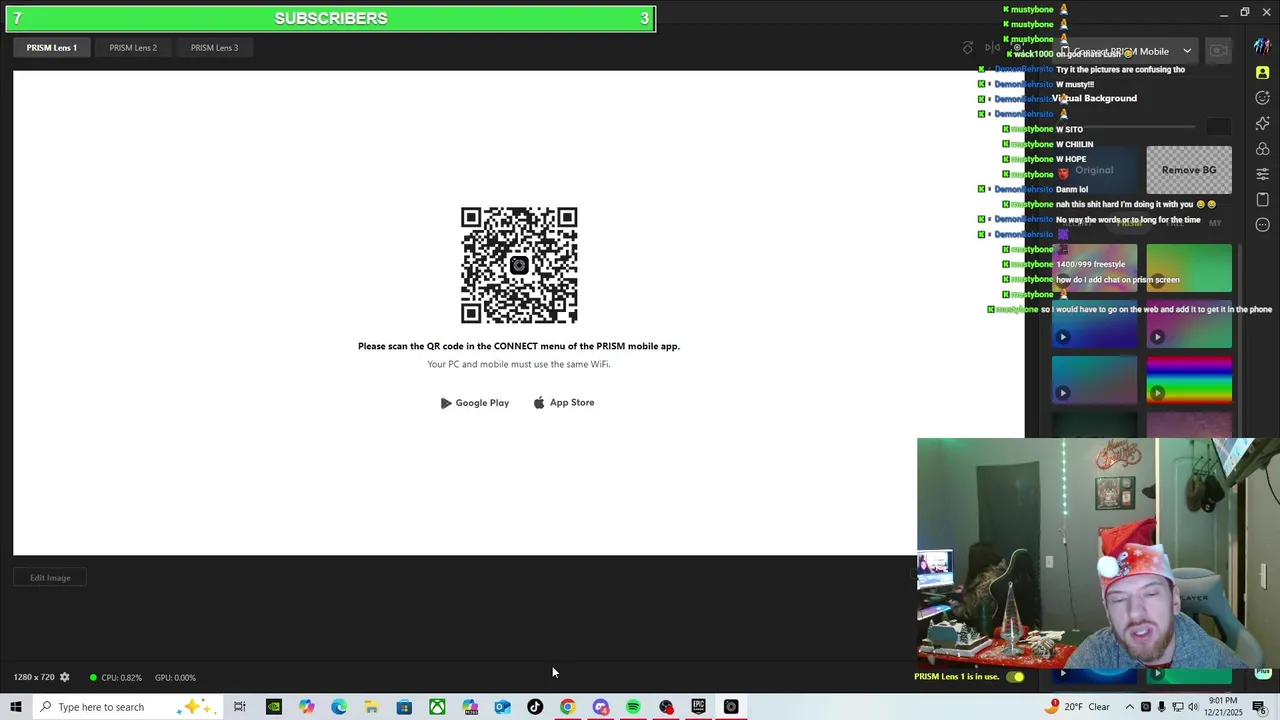The width and height of the screenshot is (1280, 720).
Task: Adjust the virtual background blur slider
Action: point(1125,127)
